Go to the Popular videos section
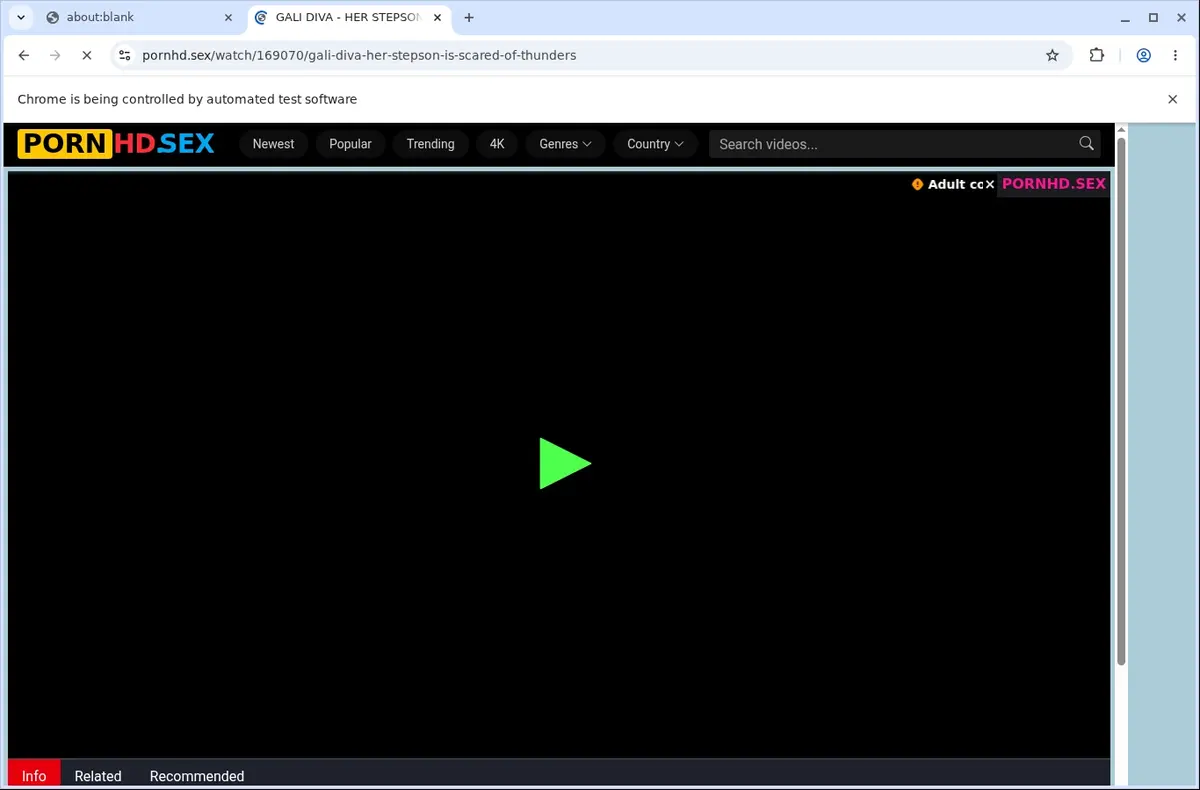 (x=350, y=144)
